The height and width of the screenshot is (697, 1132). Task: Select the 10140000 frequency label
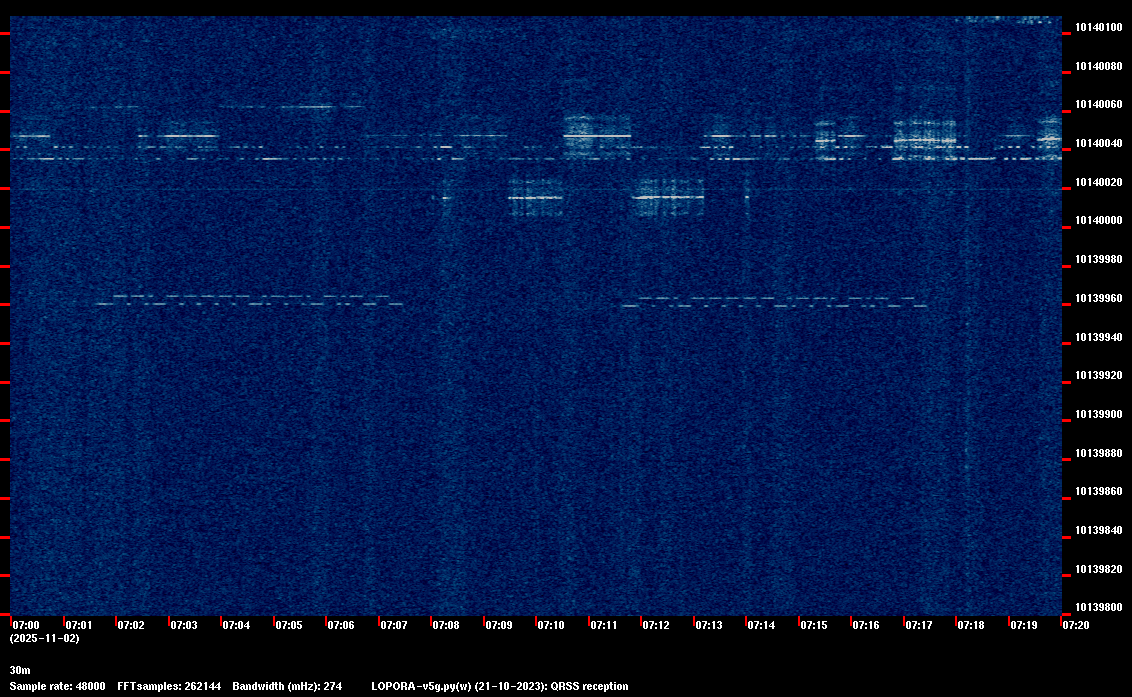point(1099,220)
